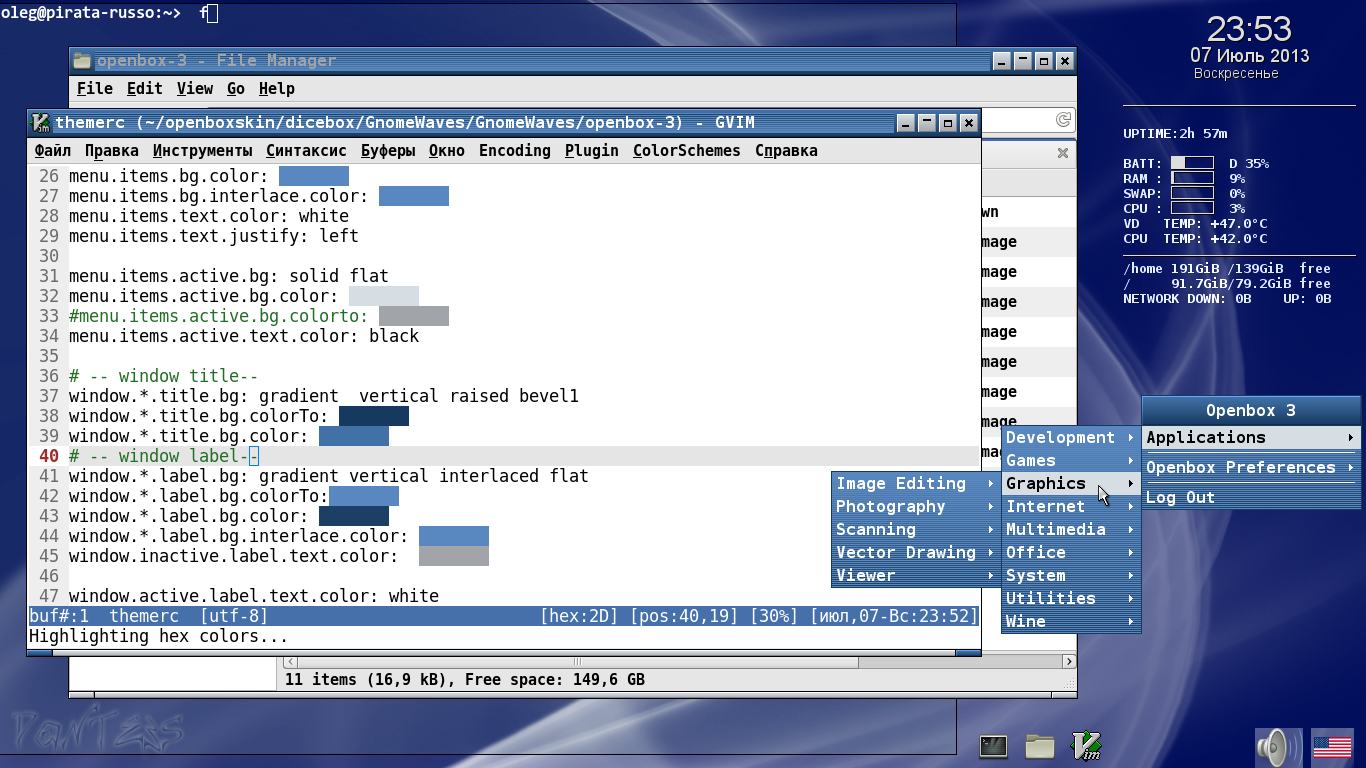Screen dimensions: 1366x768
Task: Click the File Manager horizontal scrollbar track
Action: click(x=679, y=661)
